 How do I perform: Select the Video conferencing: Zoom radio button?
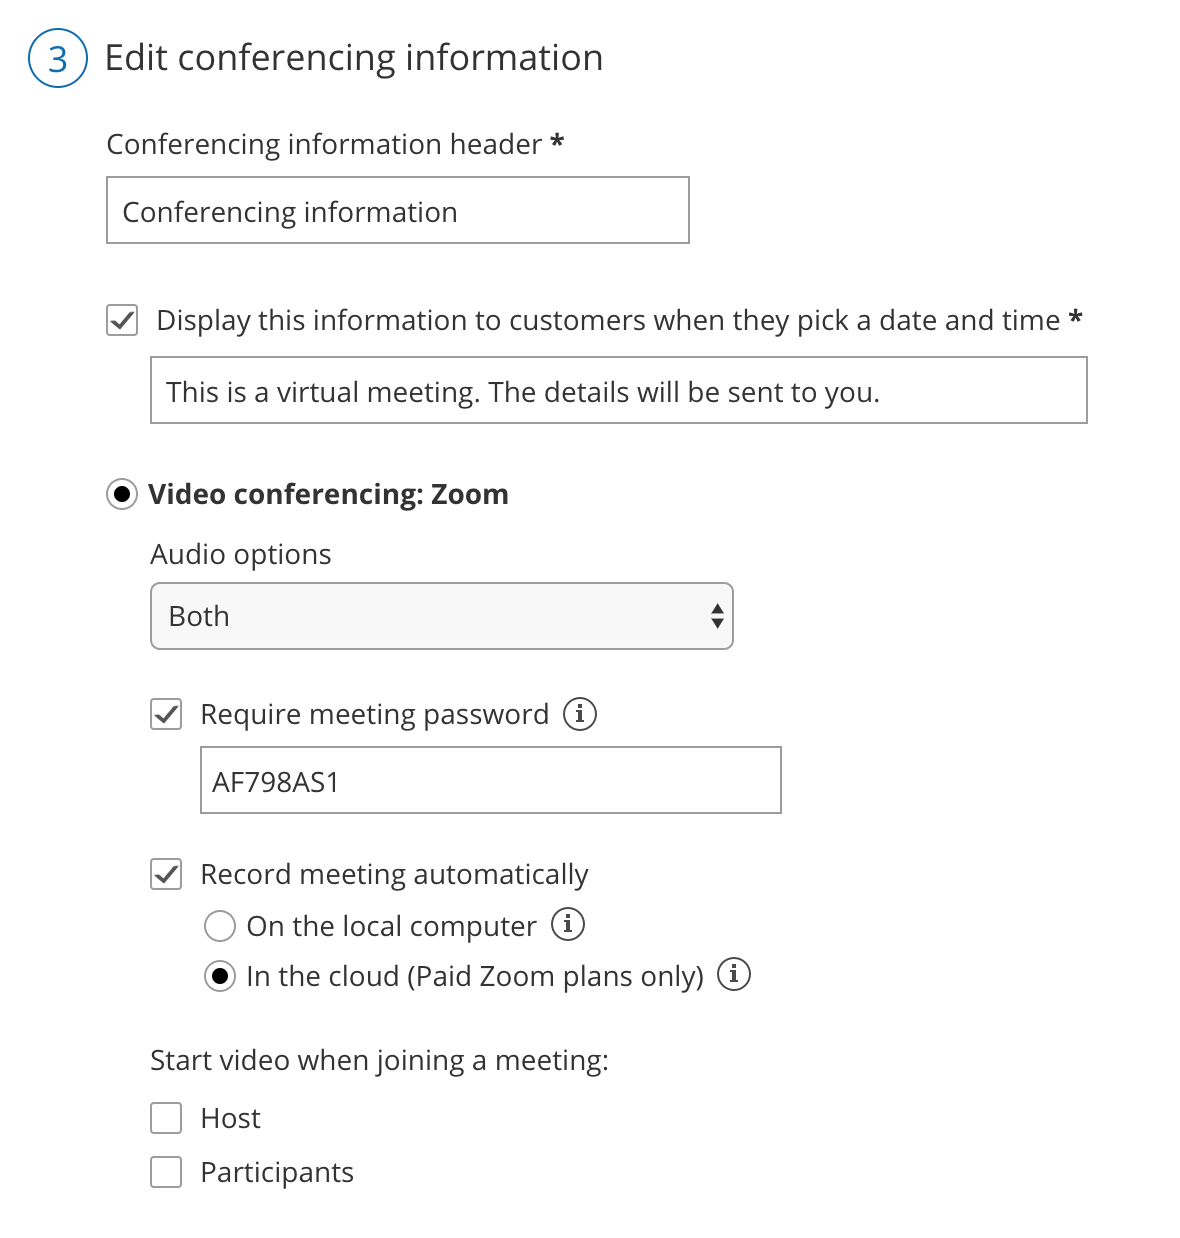pos(122,494)
